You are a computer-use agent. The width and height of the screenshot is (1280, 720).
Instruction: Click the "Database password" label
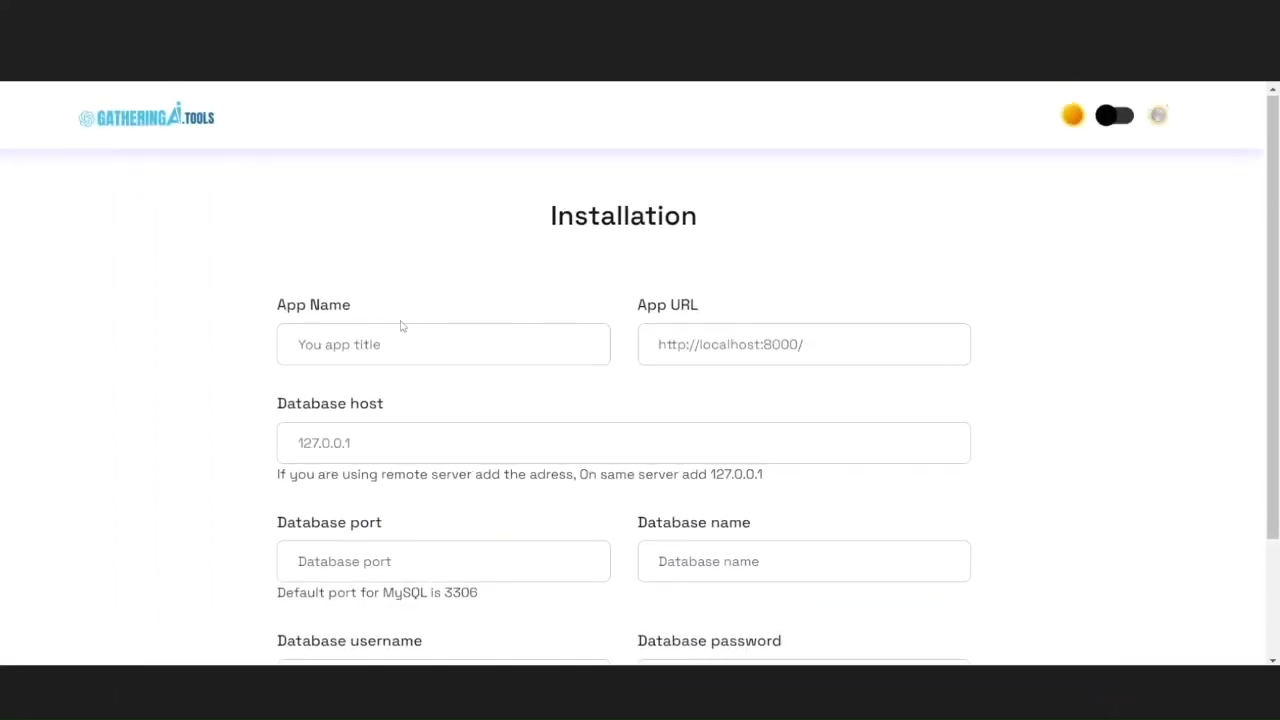[709, 641]
